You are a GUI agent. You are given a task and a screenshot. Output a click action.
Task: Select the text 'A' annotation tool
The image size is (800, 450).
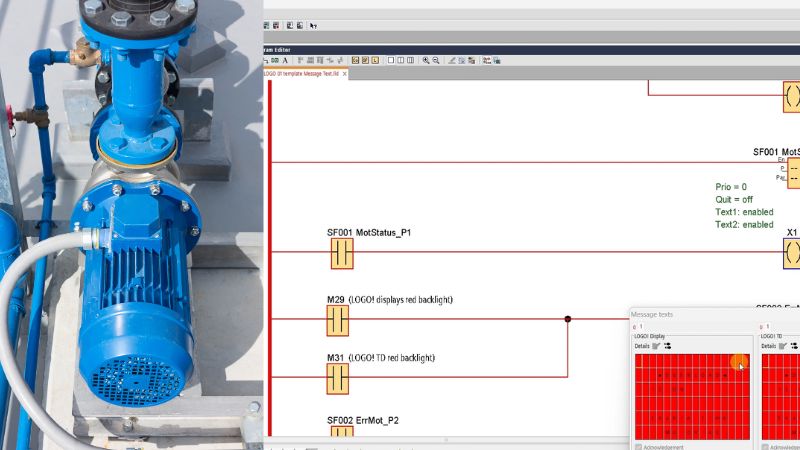click(x=285, y=61)
